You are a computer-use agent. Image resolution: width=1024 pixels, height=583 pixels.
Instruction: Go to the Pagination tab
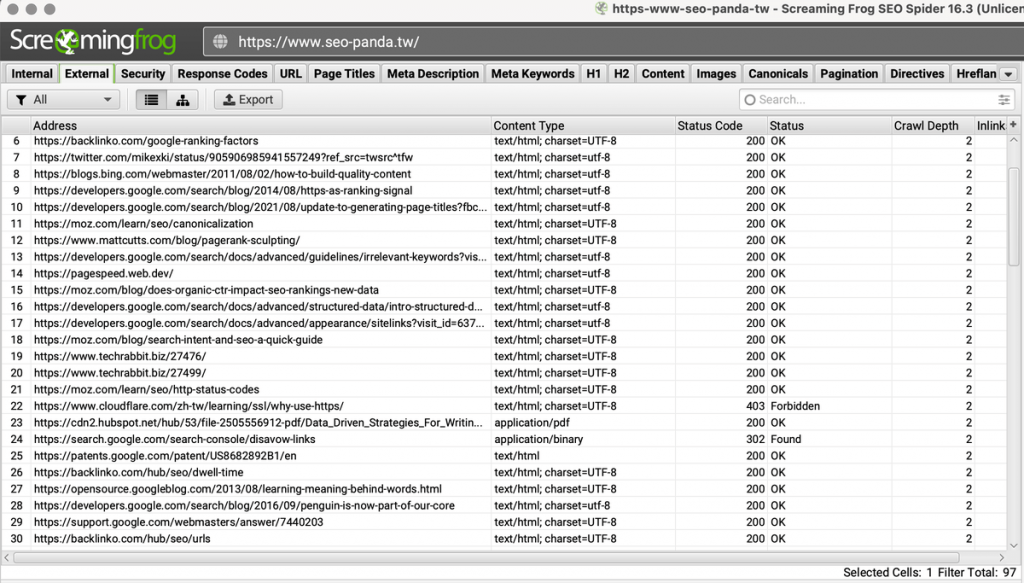click(x=849, y=74)
